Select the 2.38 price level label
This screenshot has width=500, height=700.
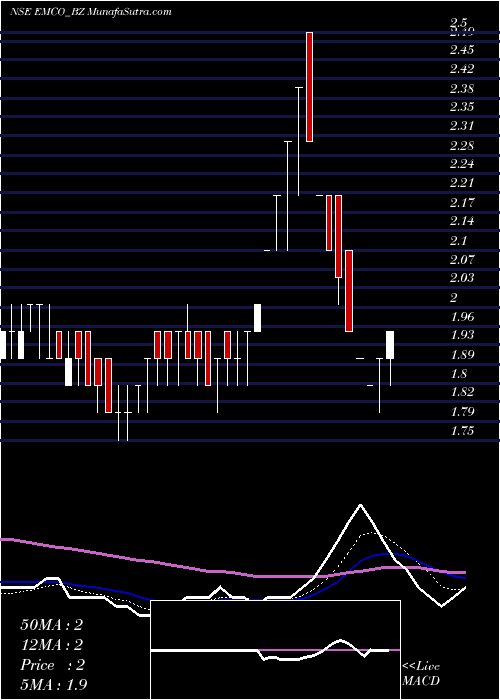pyautogui.click(x=462, y=88)
